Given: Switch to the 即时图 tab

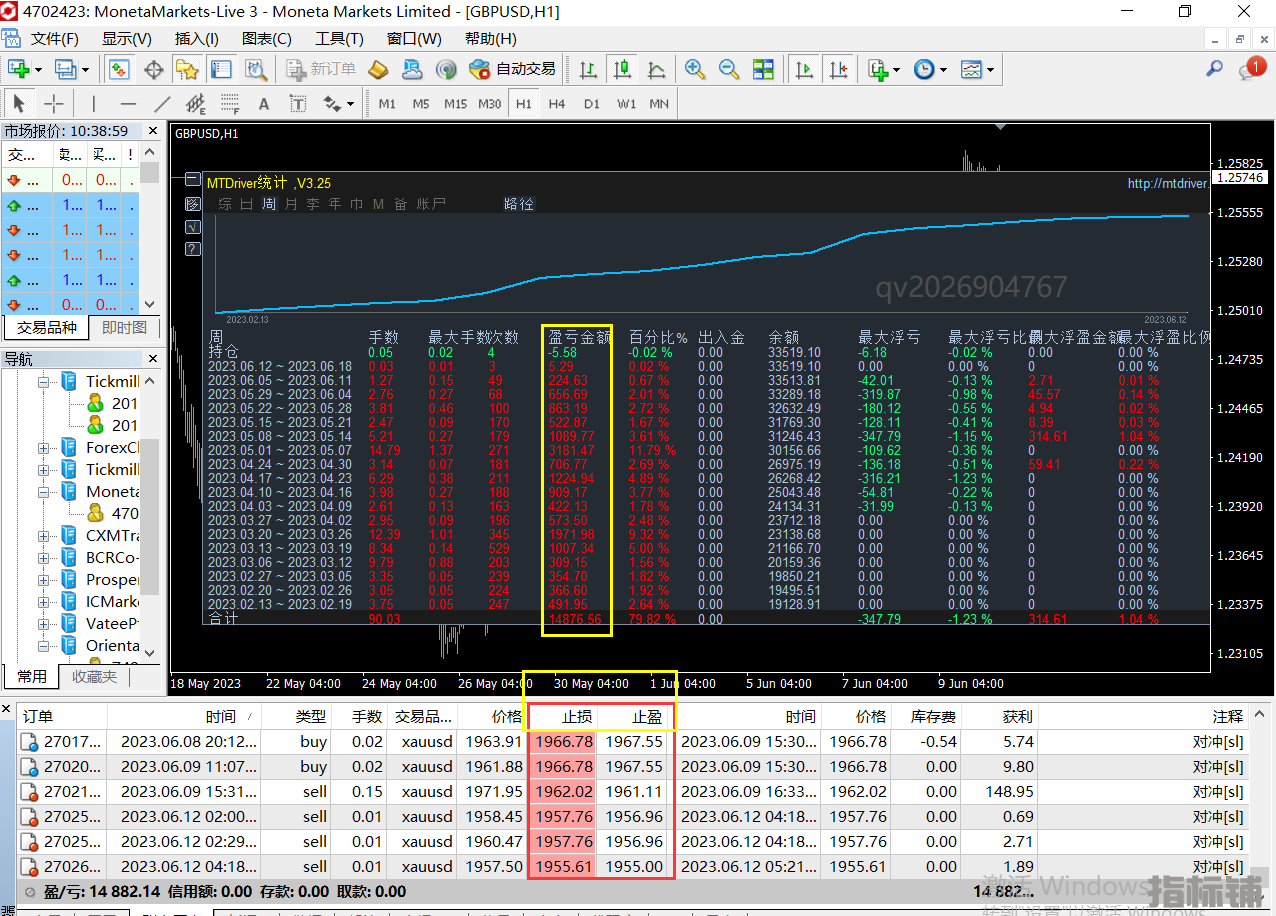Looking at the screenshot, I should point(124,327).
